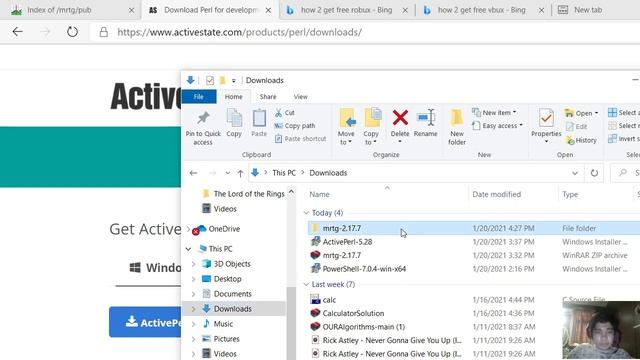640x360 pixels.
Task: Select Downloads in navigation pane
Action: tap(234, 309)
